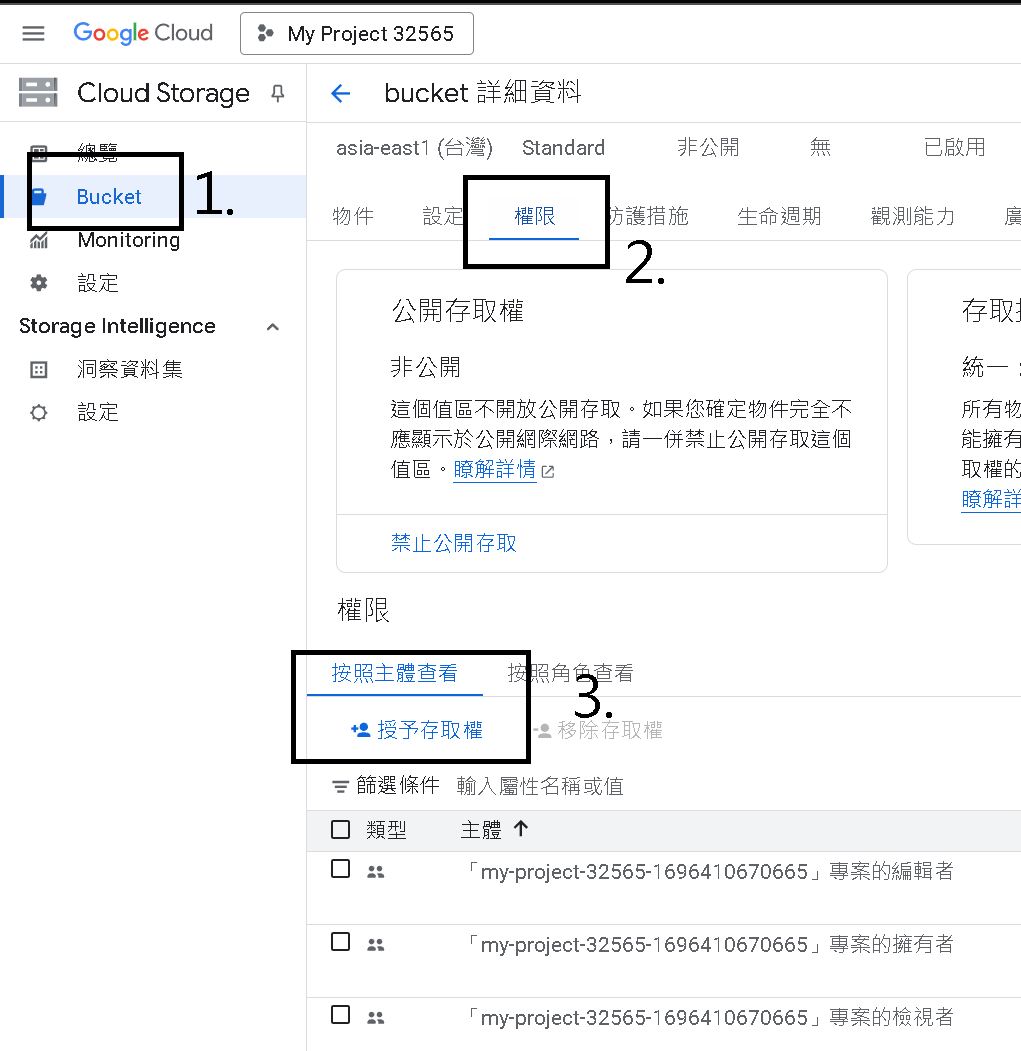The width and height of the screenshot is (1021, 1051).
Task: Open the hamburger navigation menu
Action: pyautogui.click(x=33, y=33)
